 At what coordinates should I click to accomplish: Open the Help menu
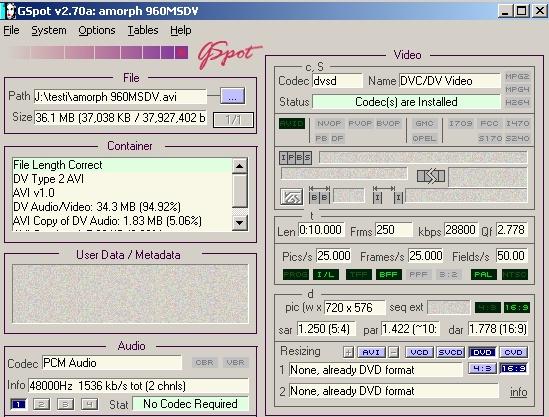[x=181, y=30]
